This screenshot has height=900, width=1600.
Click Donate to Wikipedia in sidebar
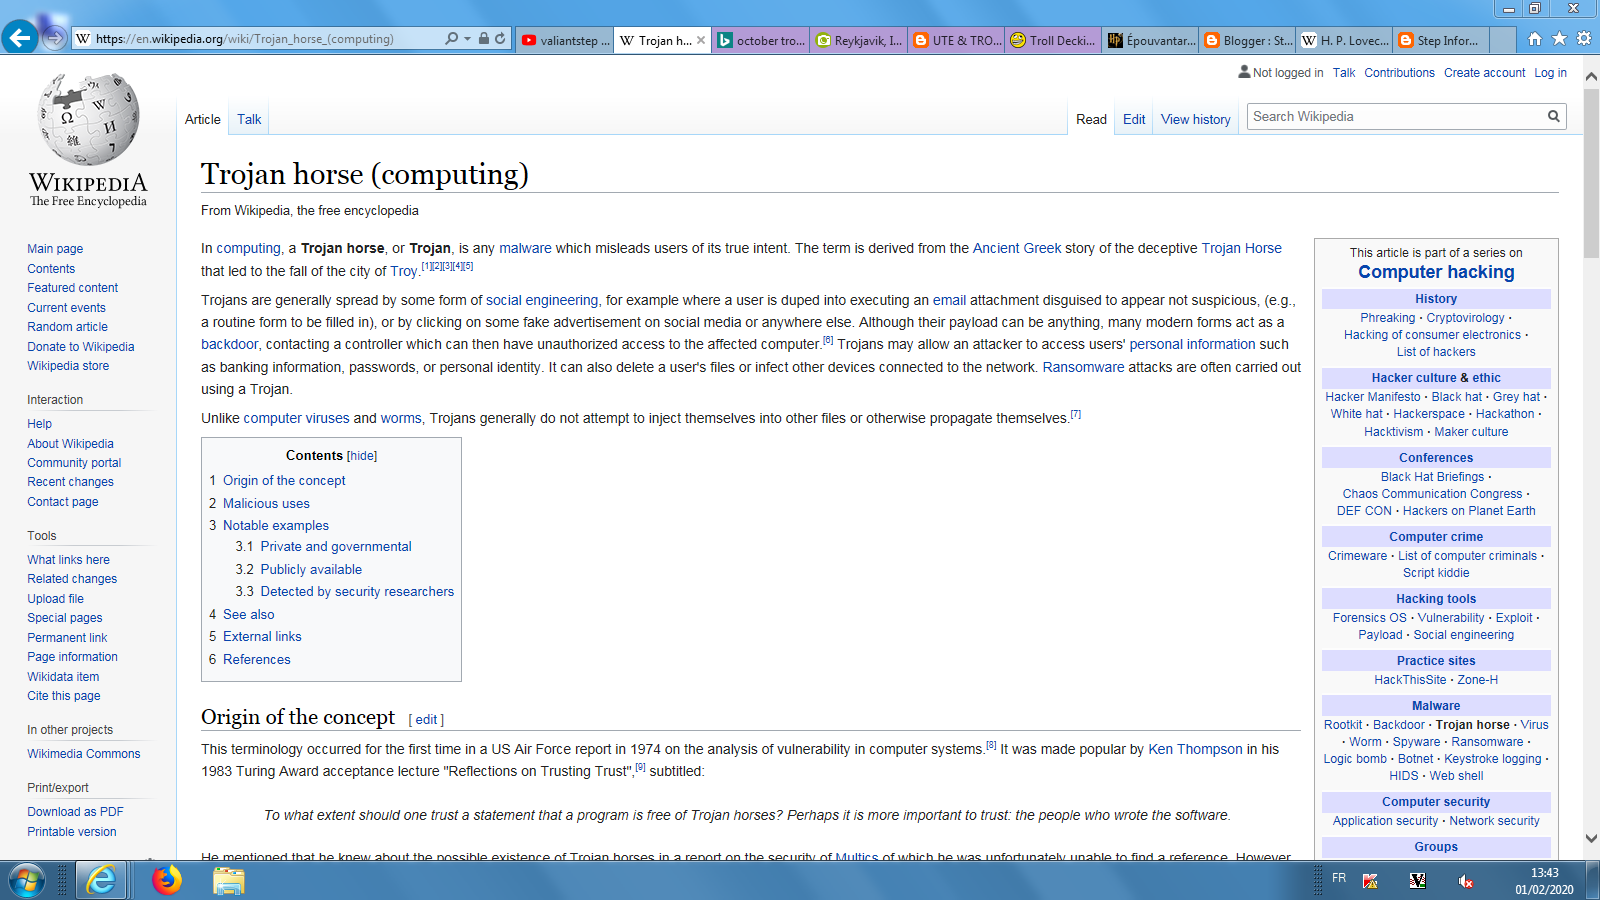pos(80,347)
